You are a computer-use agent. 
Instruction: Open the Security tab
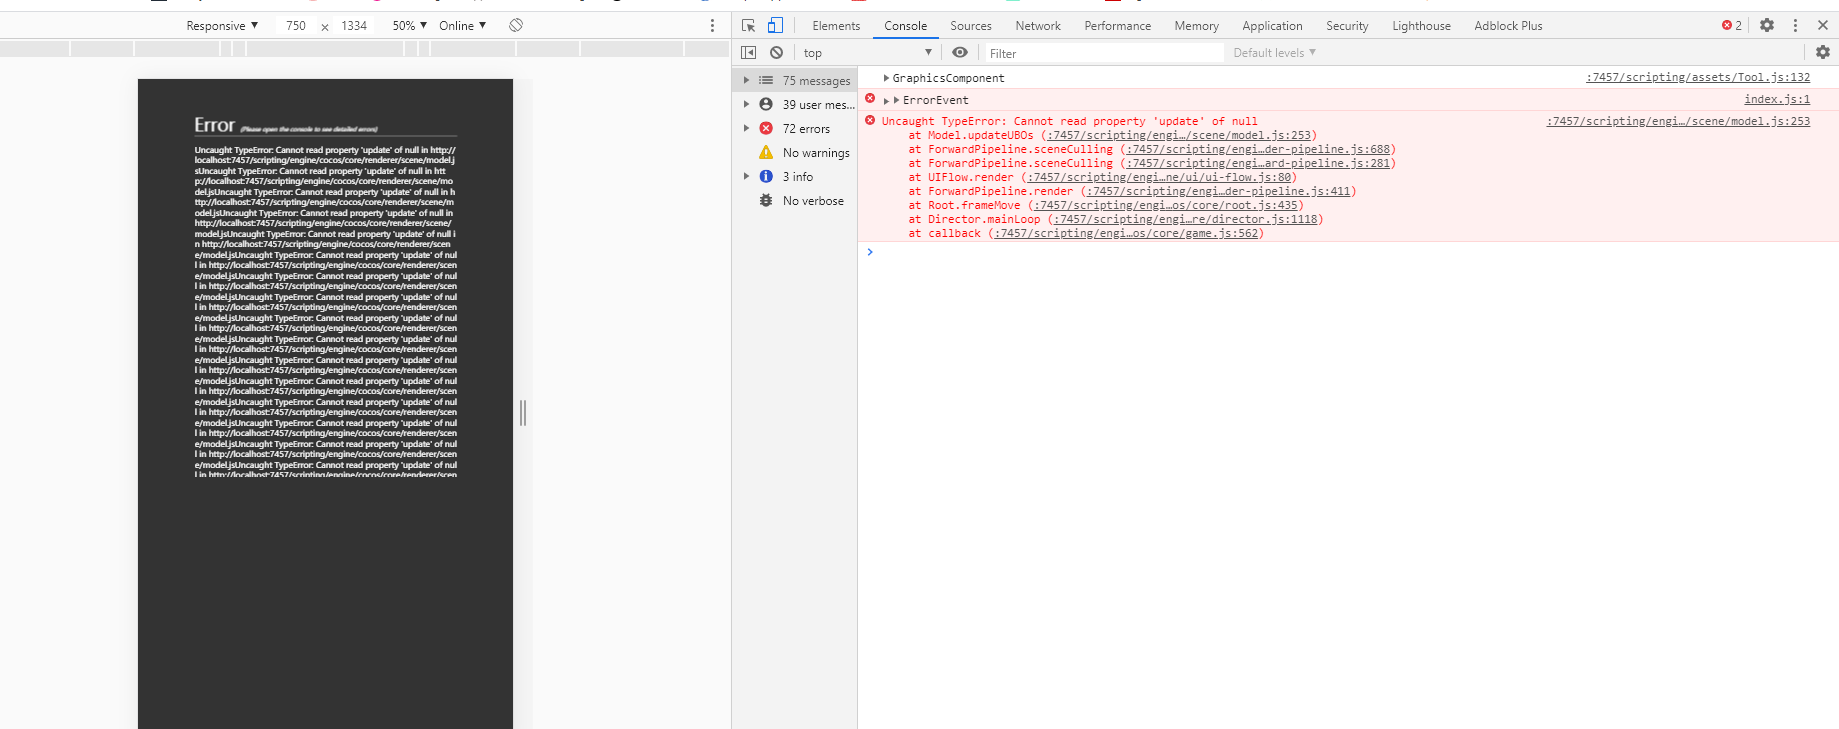click(1347, 26)
